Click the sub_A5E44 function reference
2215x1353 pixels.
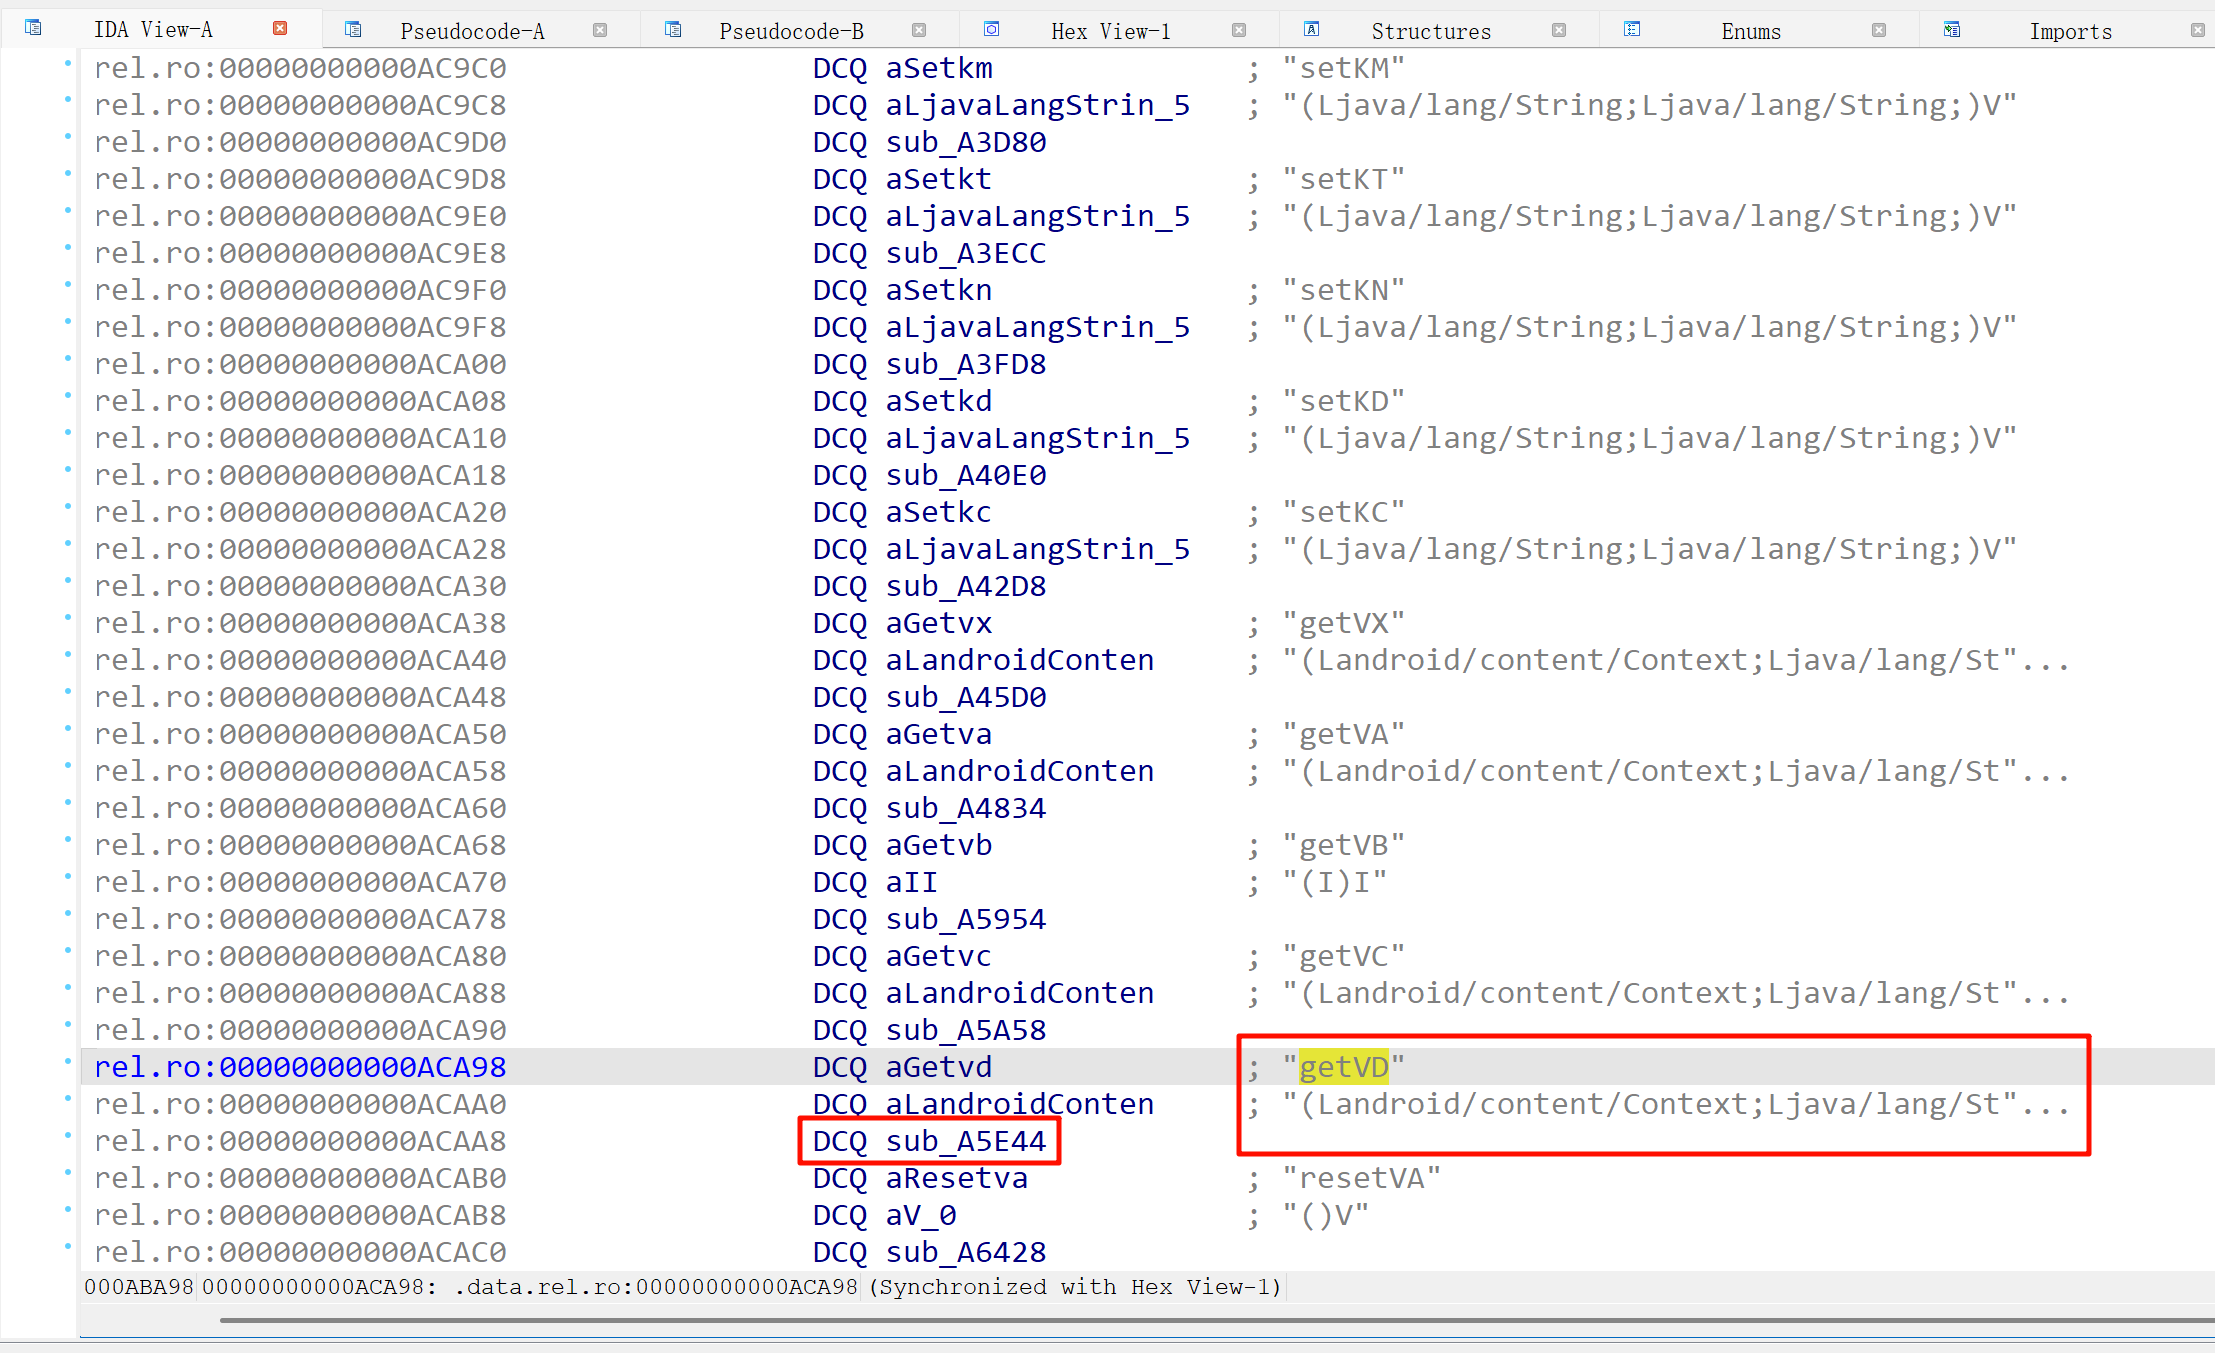(x=965, y=1141)
